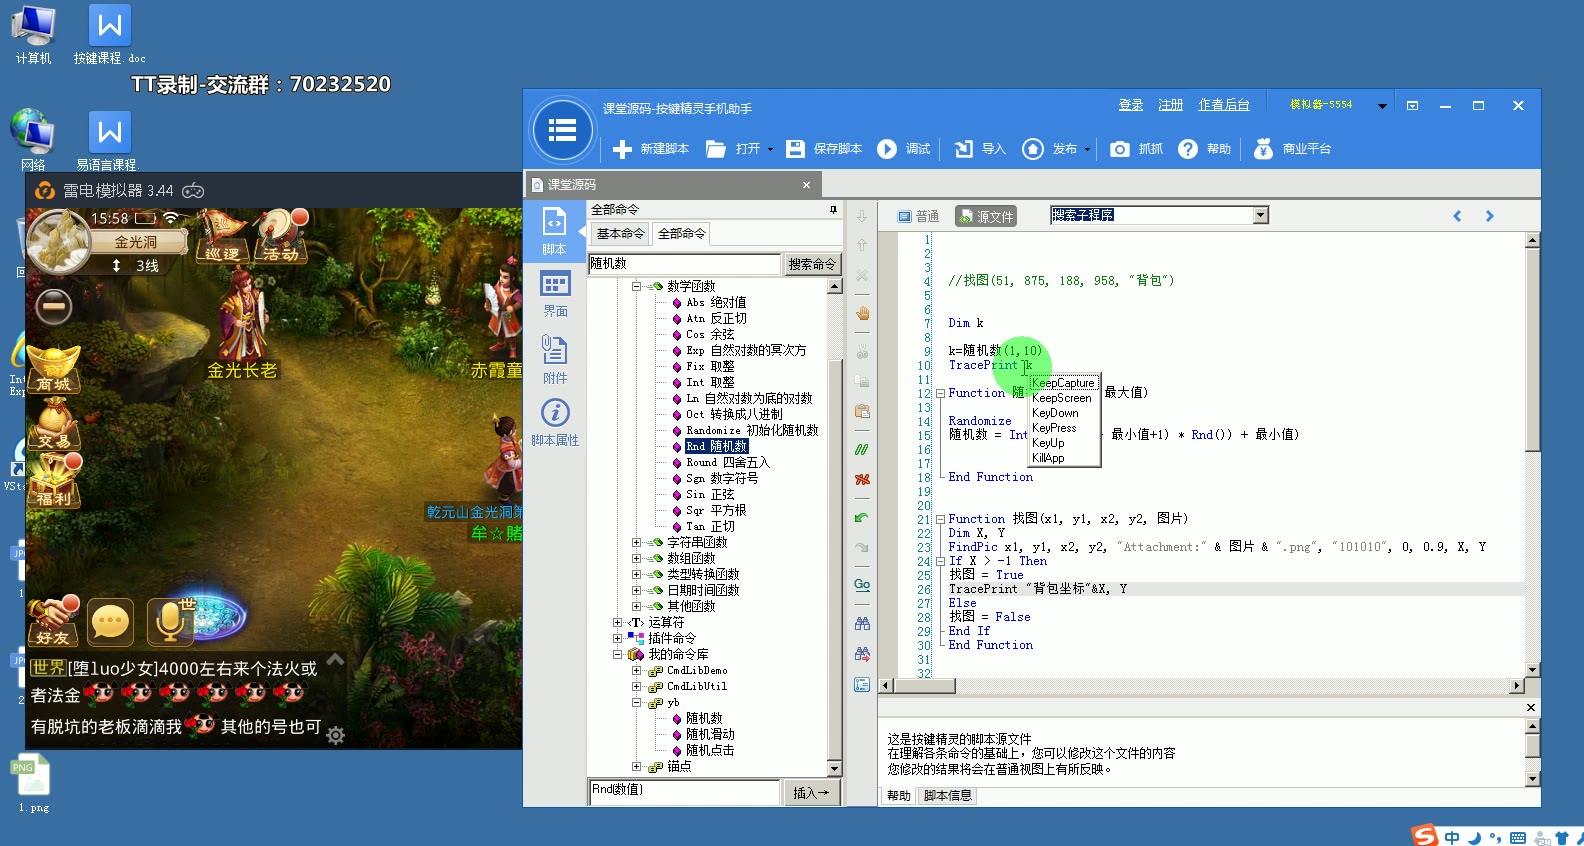Select the 全部命令 tab
Screen dimensions: 1584x846
[x=682, y=234]
